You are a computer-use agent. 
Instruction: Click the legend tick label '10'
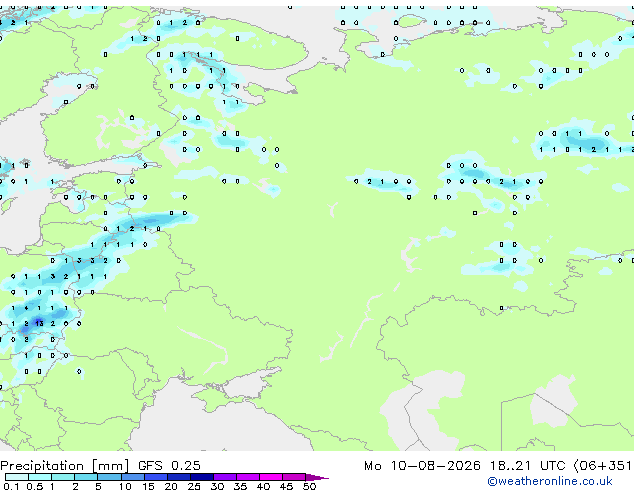[125, 486]
